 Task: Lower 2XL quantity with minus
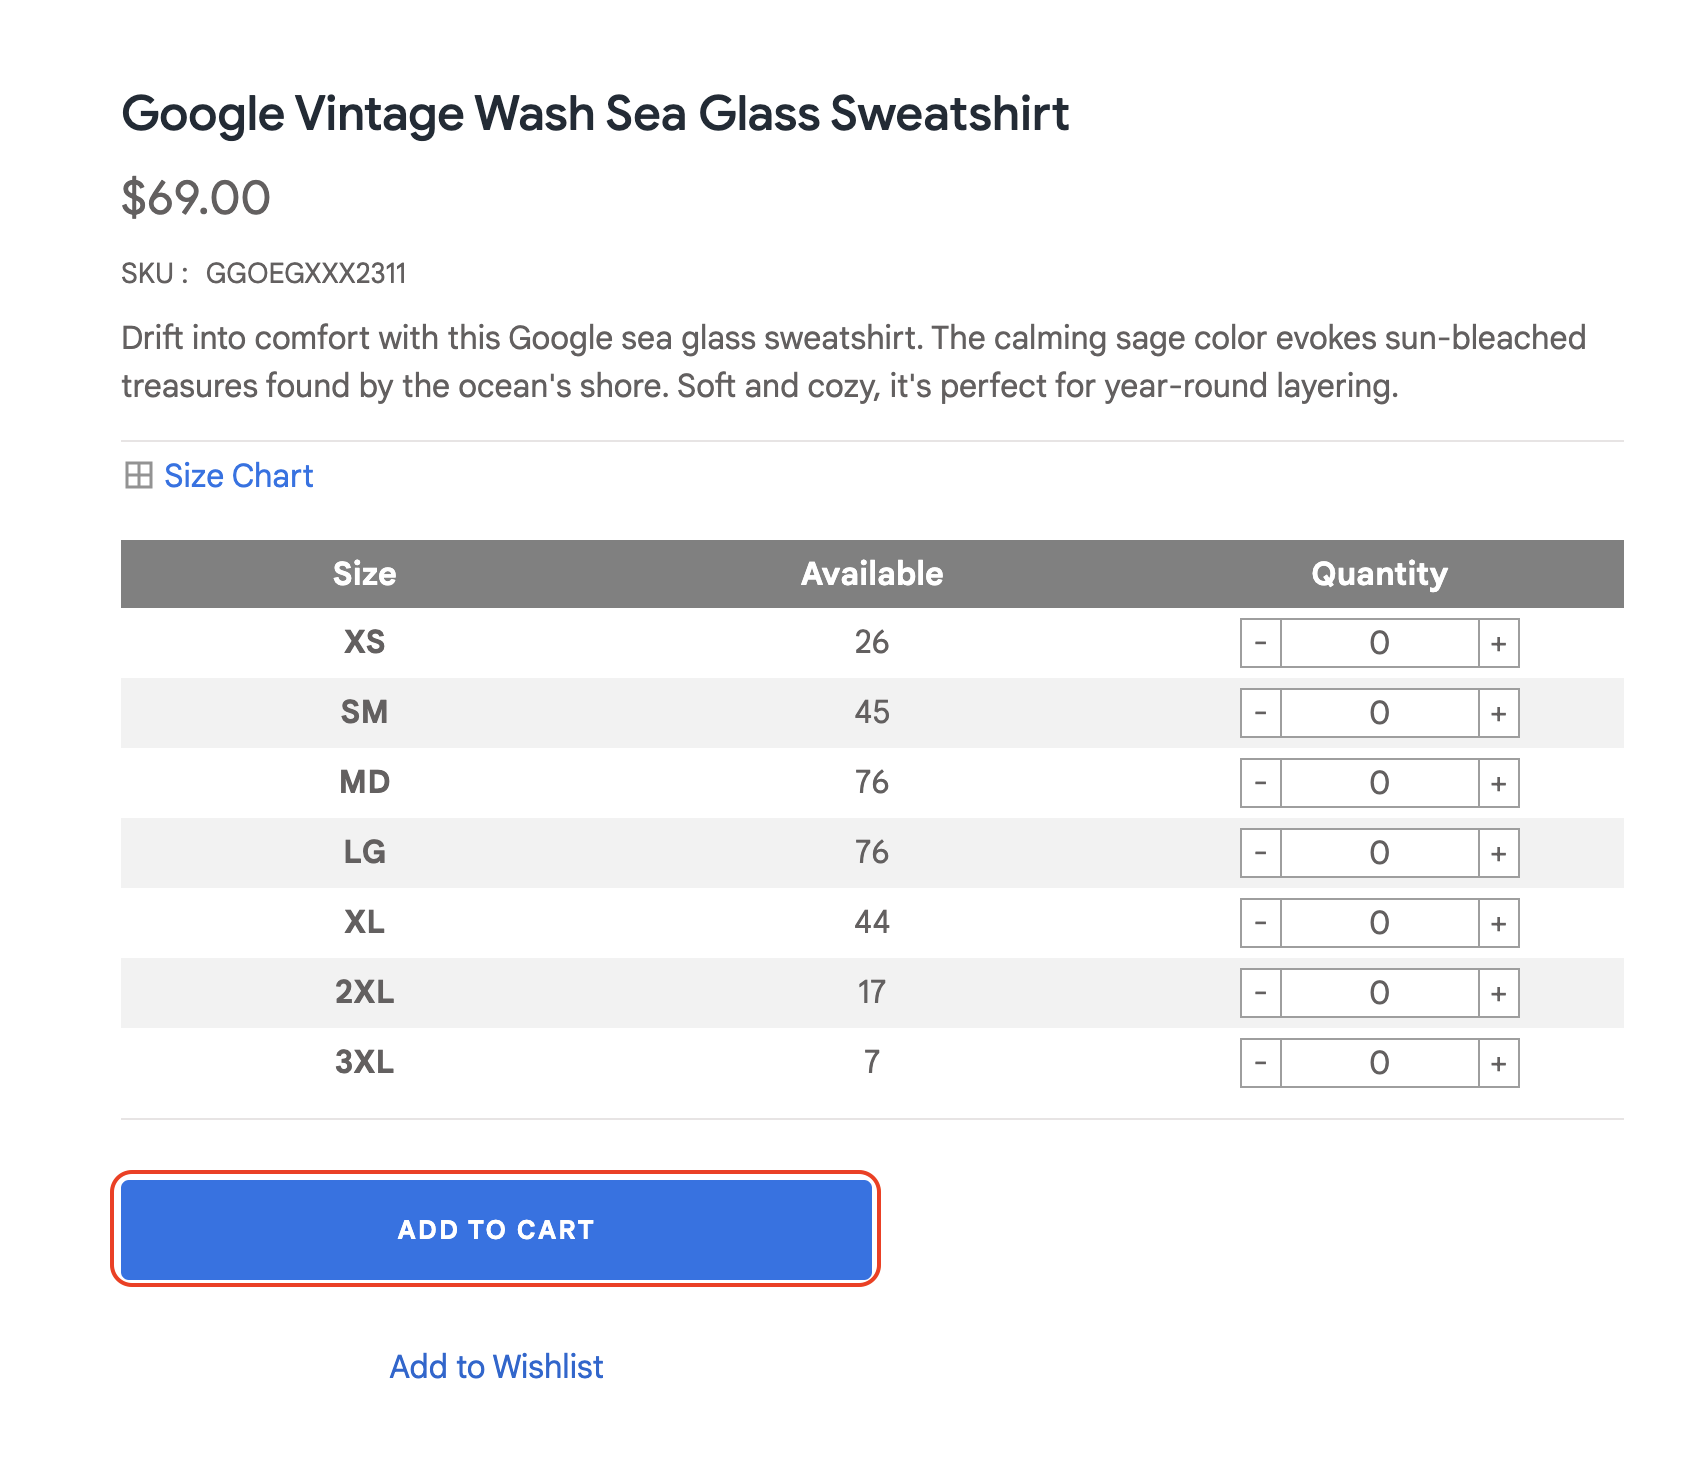tap(1260, 993)
